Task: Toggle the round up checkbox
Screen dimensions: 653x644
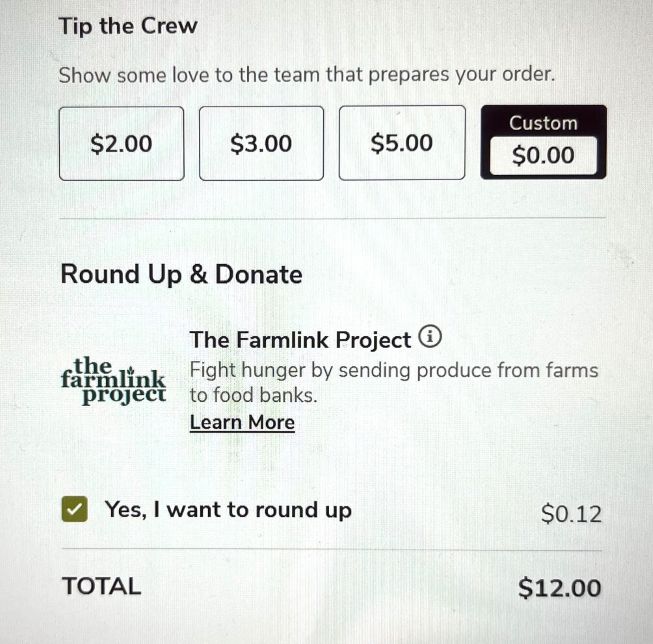Action: [x=74, y=510]
